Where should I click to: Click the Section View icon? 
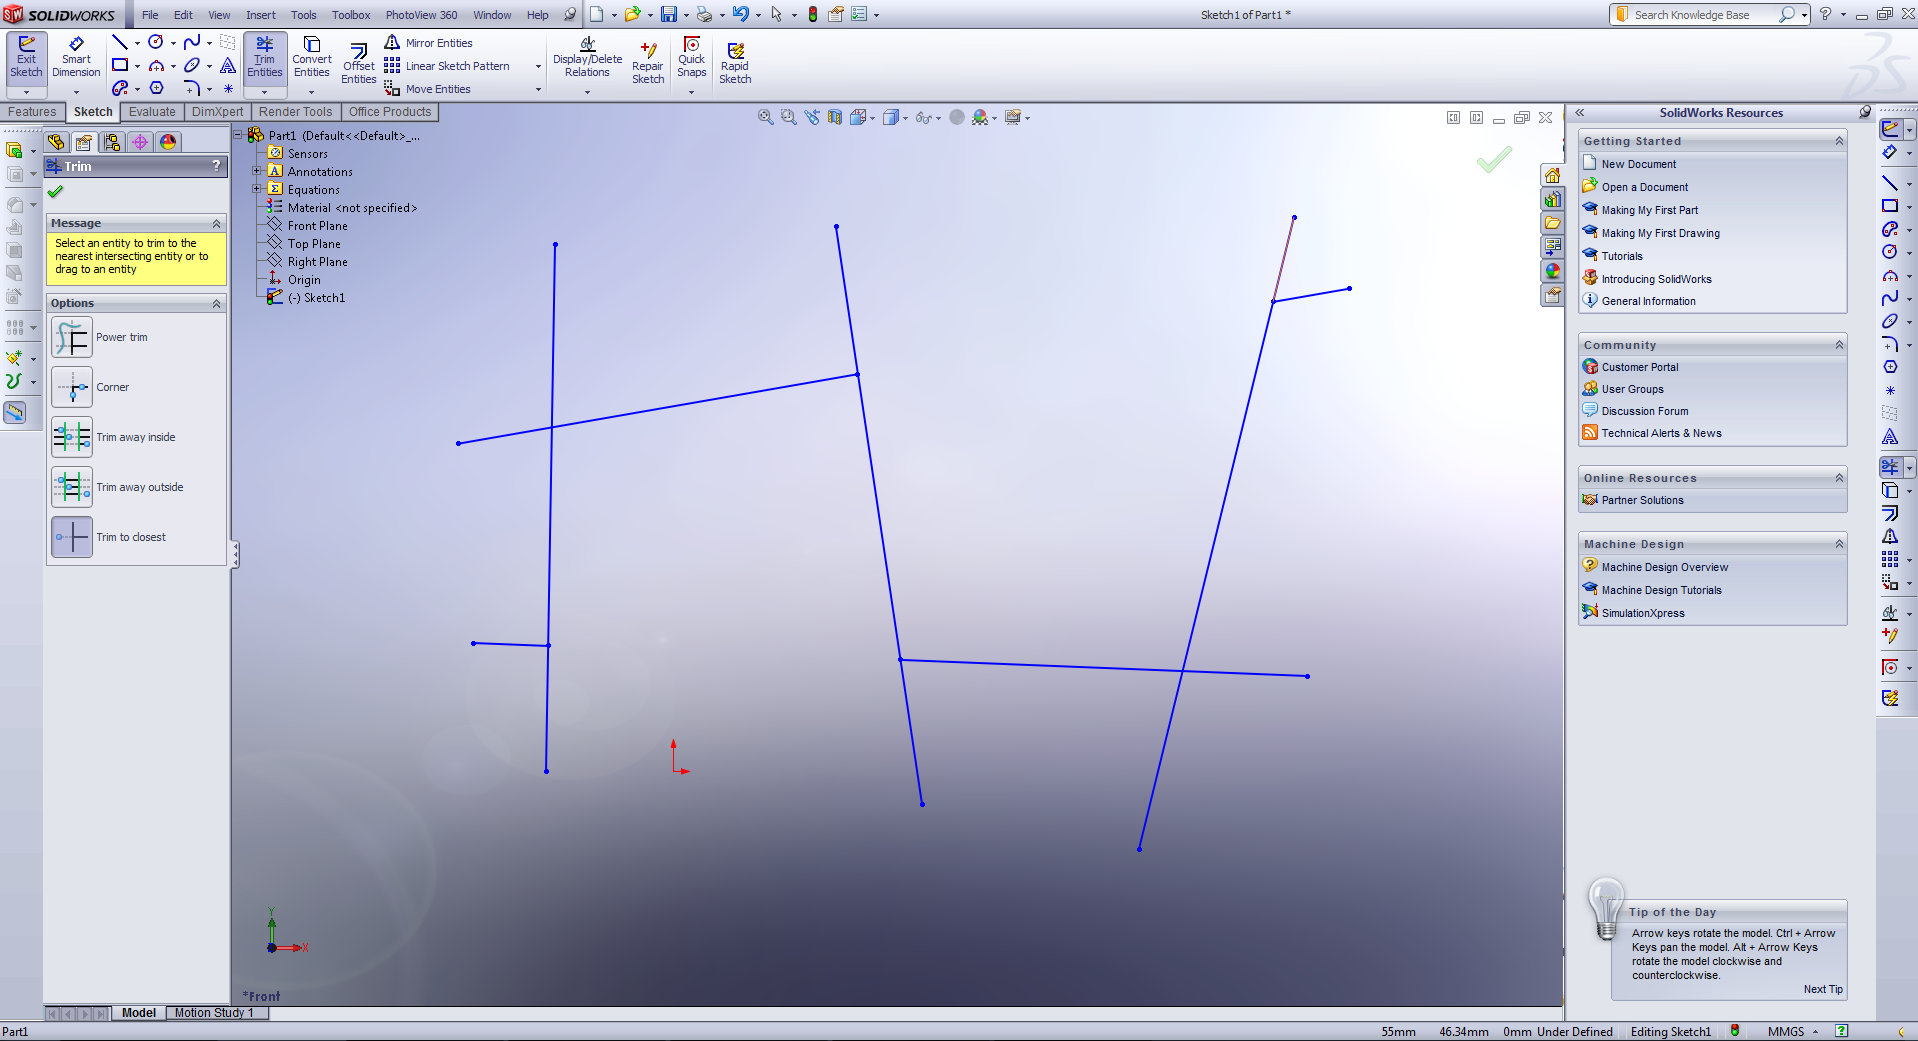point(835,117)
